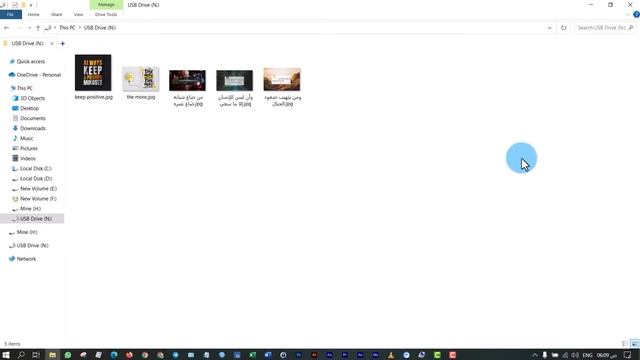
Task: Select New Volume (F:) in sidebar
Action: tap(38, 199)
